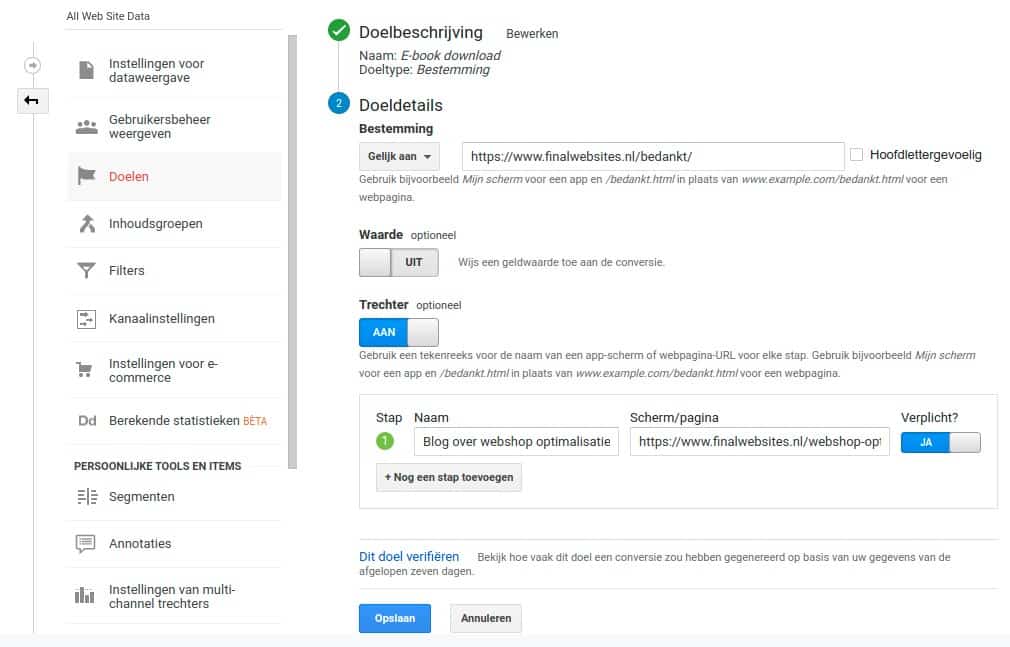Screen dimensions: 1010x647
Task: Toggle the Verplicht JA switch for step 1
Action: [x=940, y=442]
